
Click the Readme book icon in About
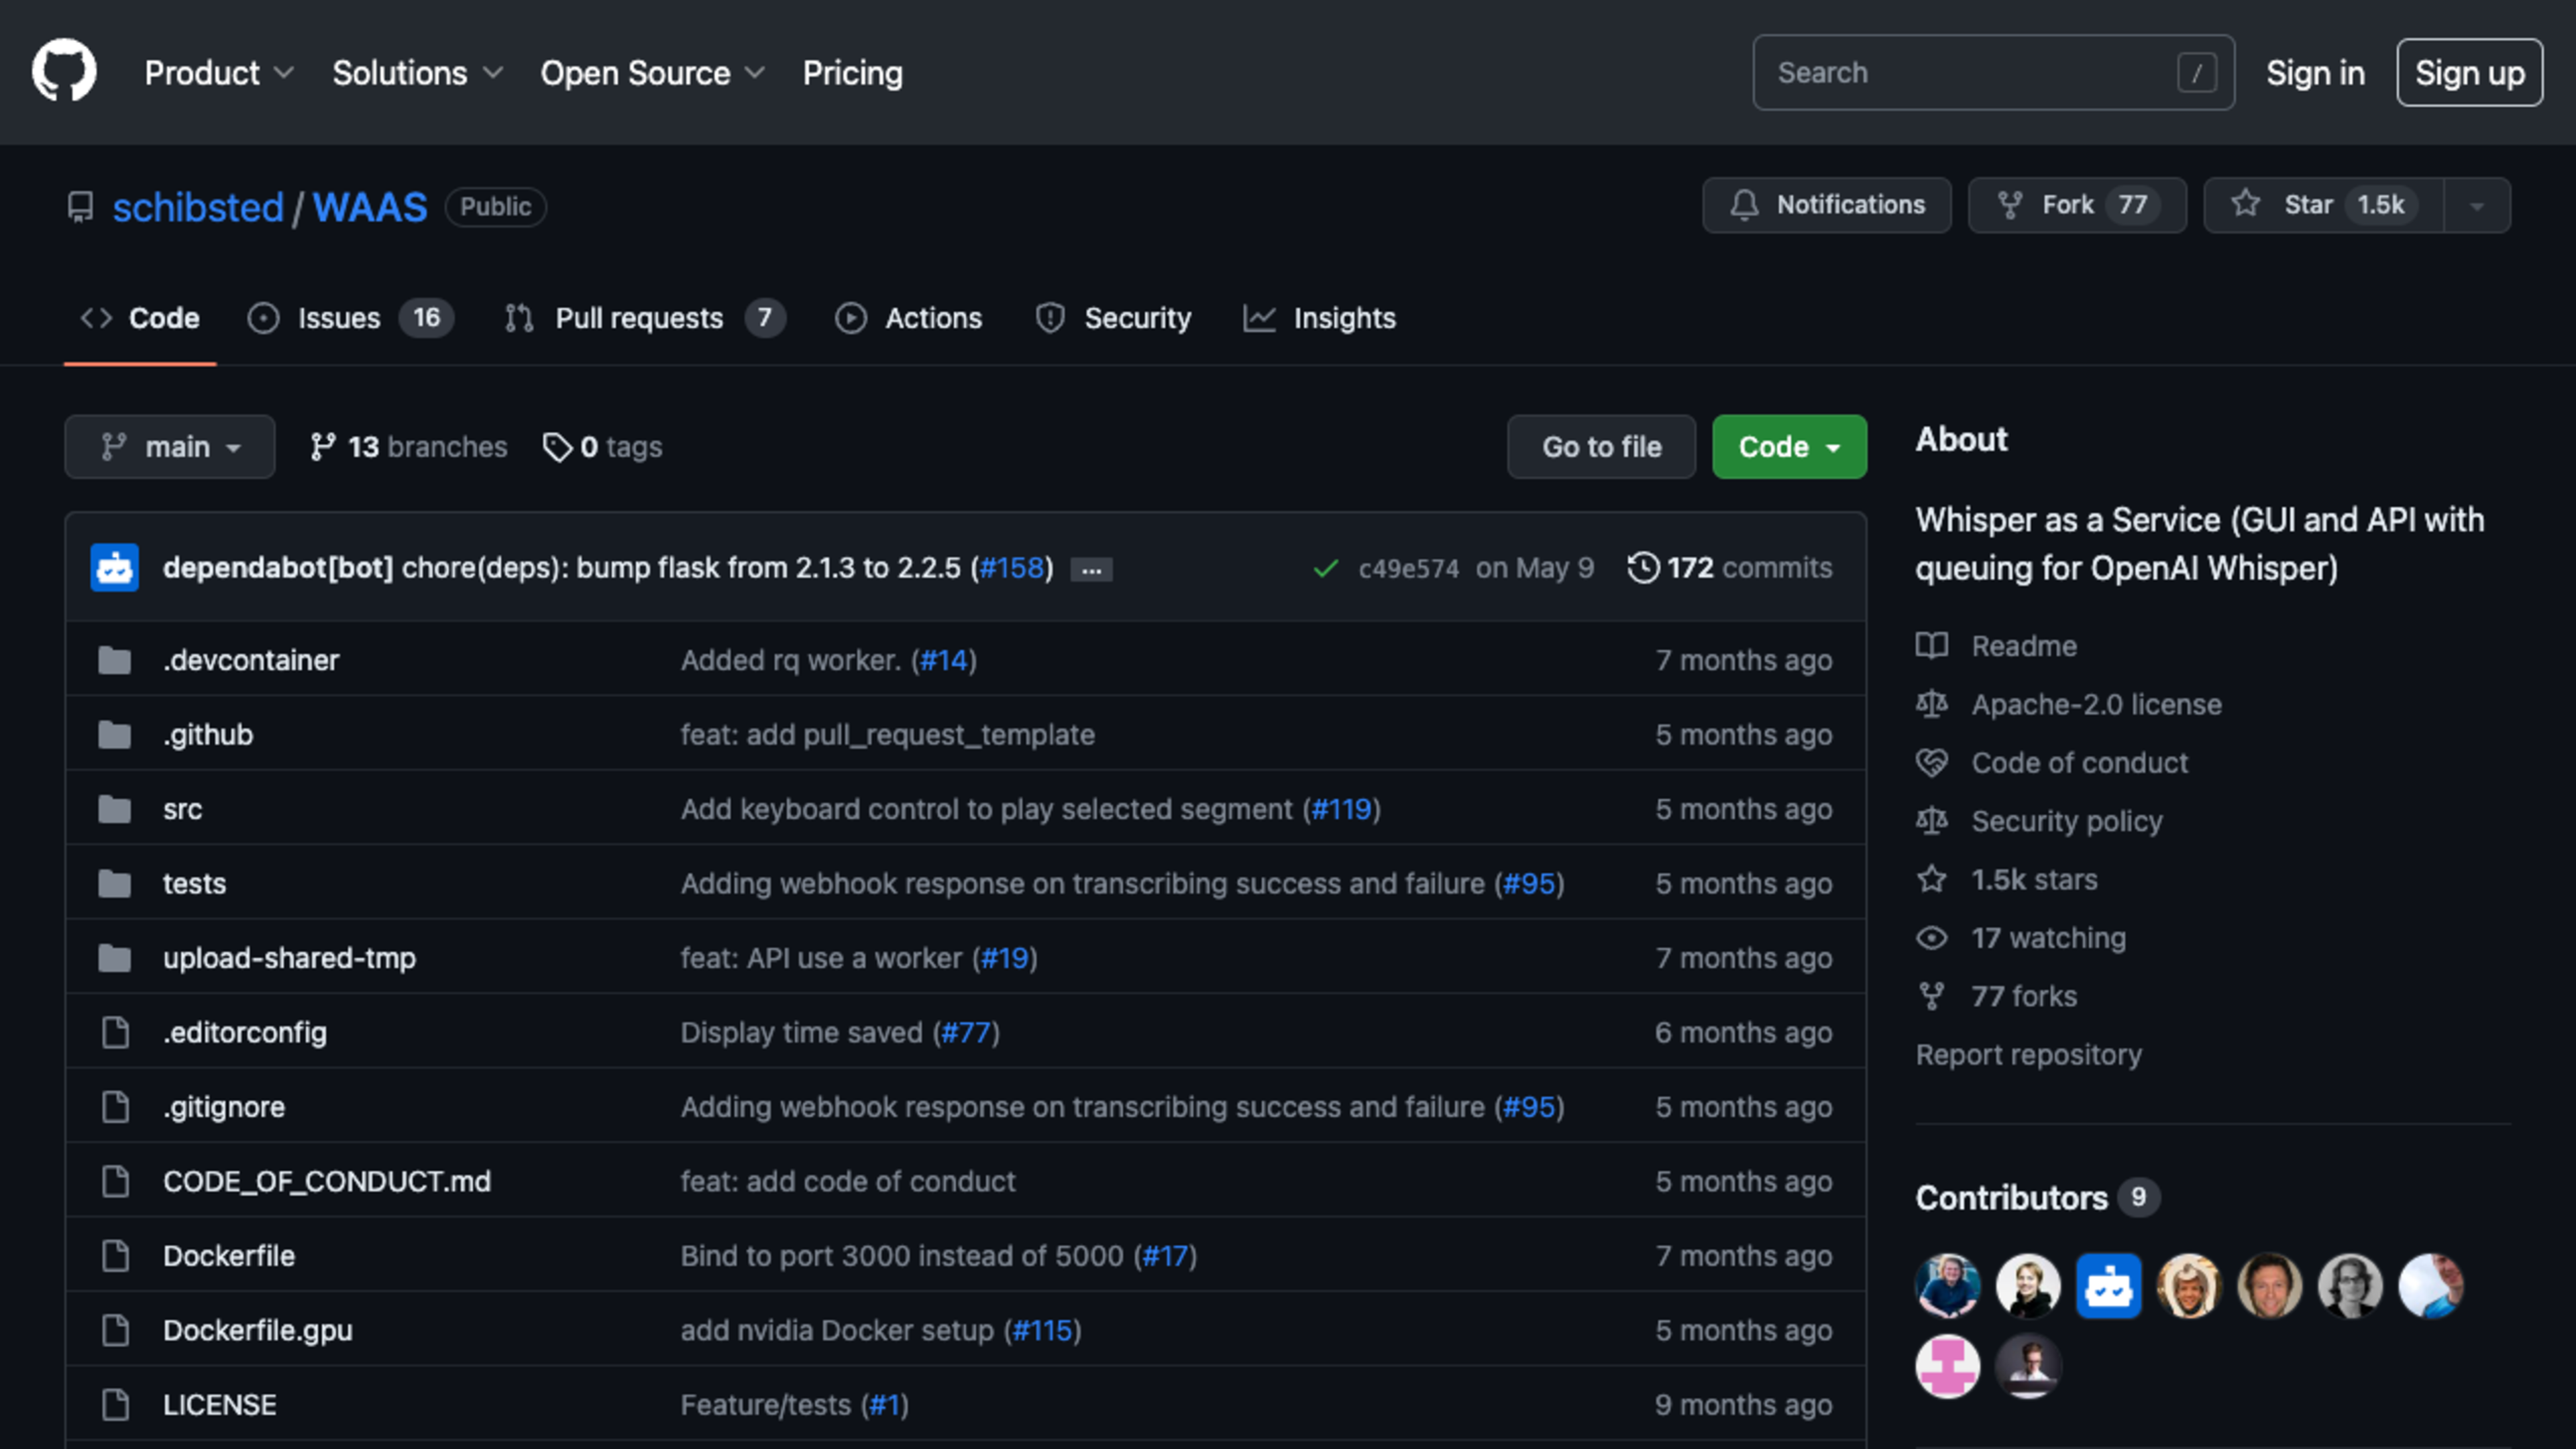[1932, 646]
